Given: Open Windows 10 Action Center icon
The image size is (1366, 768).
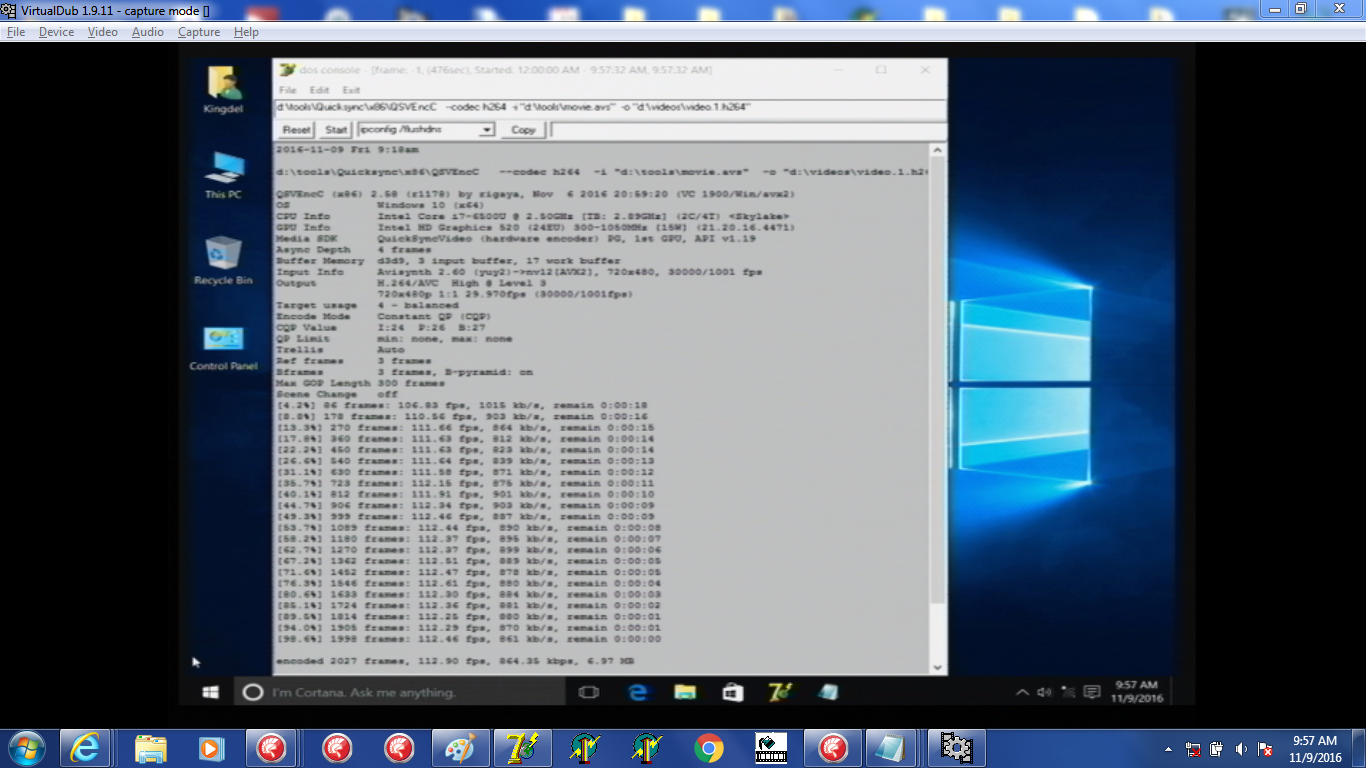Looking at the screenshot, I should 1092,692.
